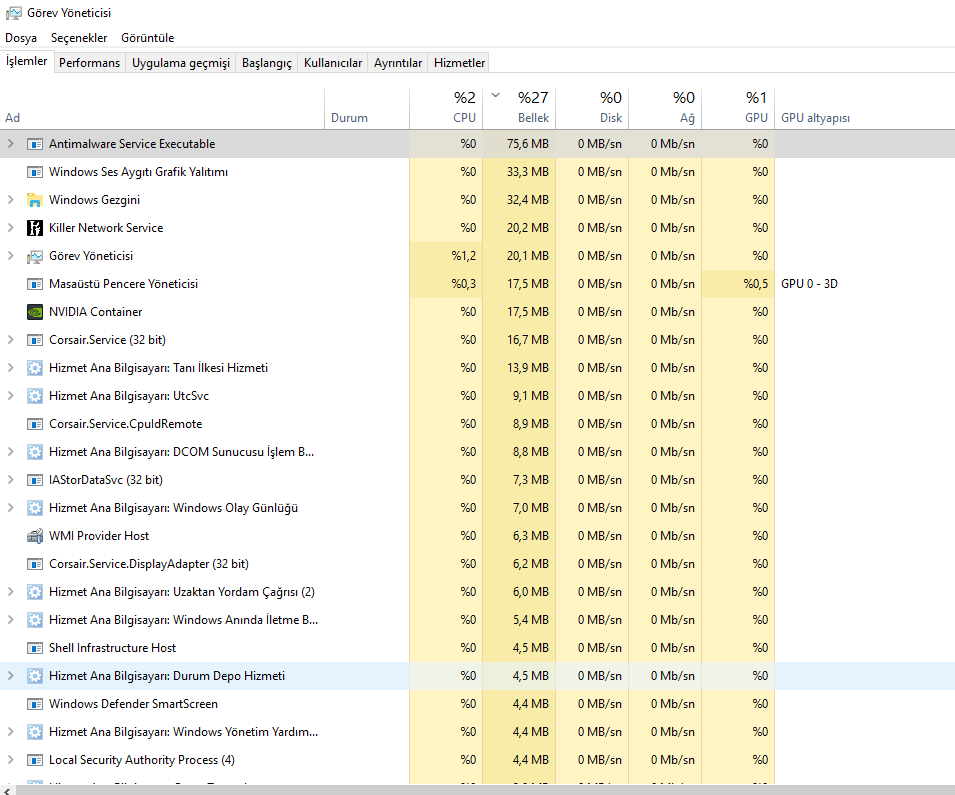Select the İşlemler tab
The height and width of the screenshot is (795, 955).
click(x=26, y=62)
